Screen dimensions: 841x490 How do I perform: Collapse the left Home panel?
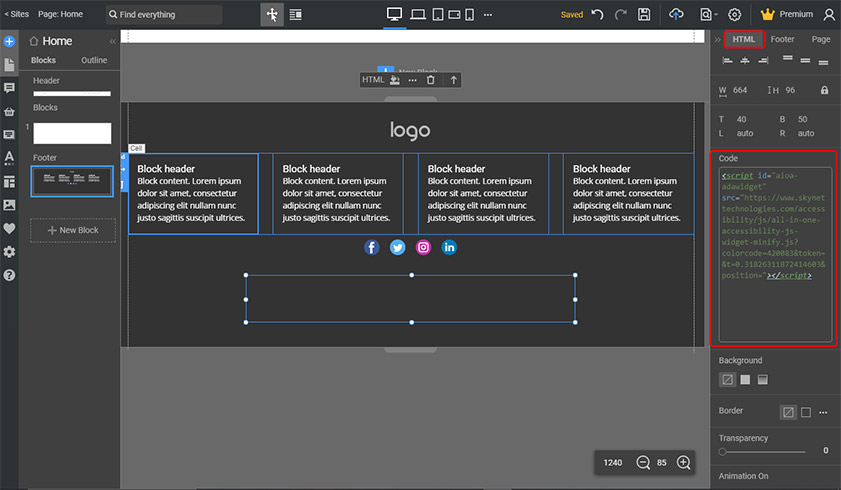(x=113, y=41)
